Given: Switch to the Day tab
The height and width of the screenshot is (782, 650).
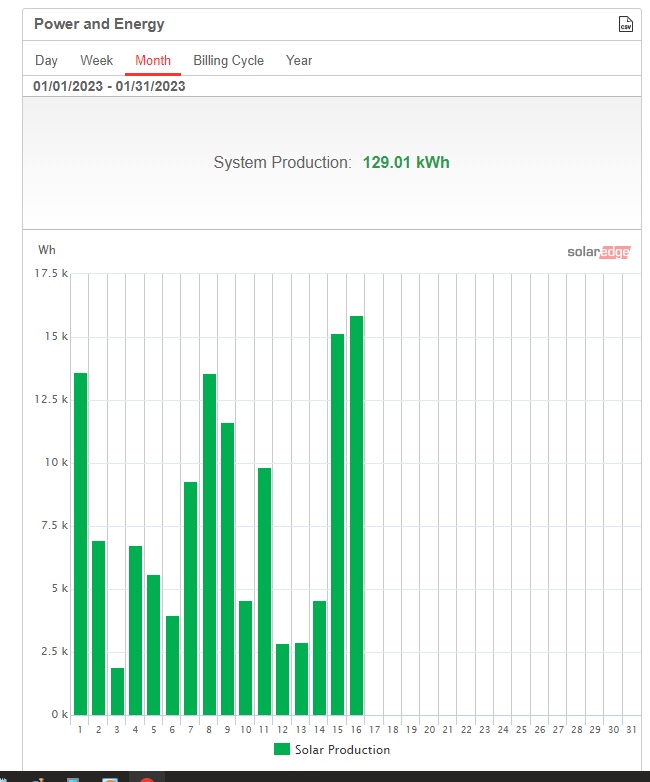Looking at the screenshot, I should coord(46,61).
